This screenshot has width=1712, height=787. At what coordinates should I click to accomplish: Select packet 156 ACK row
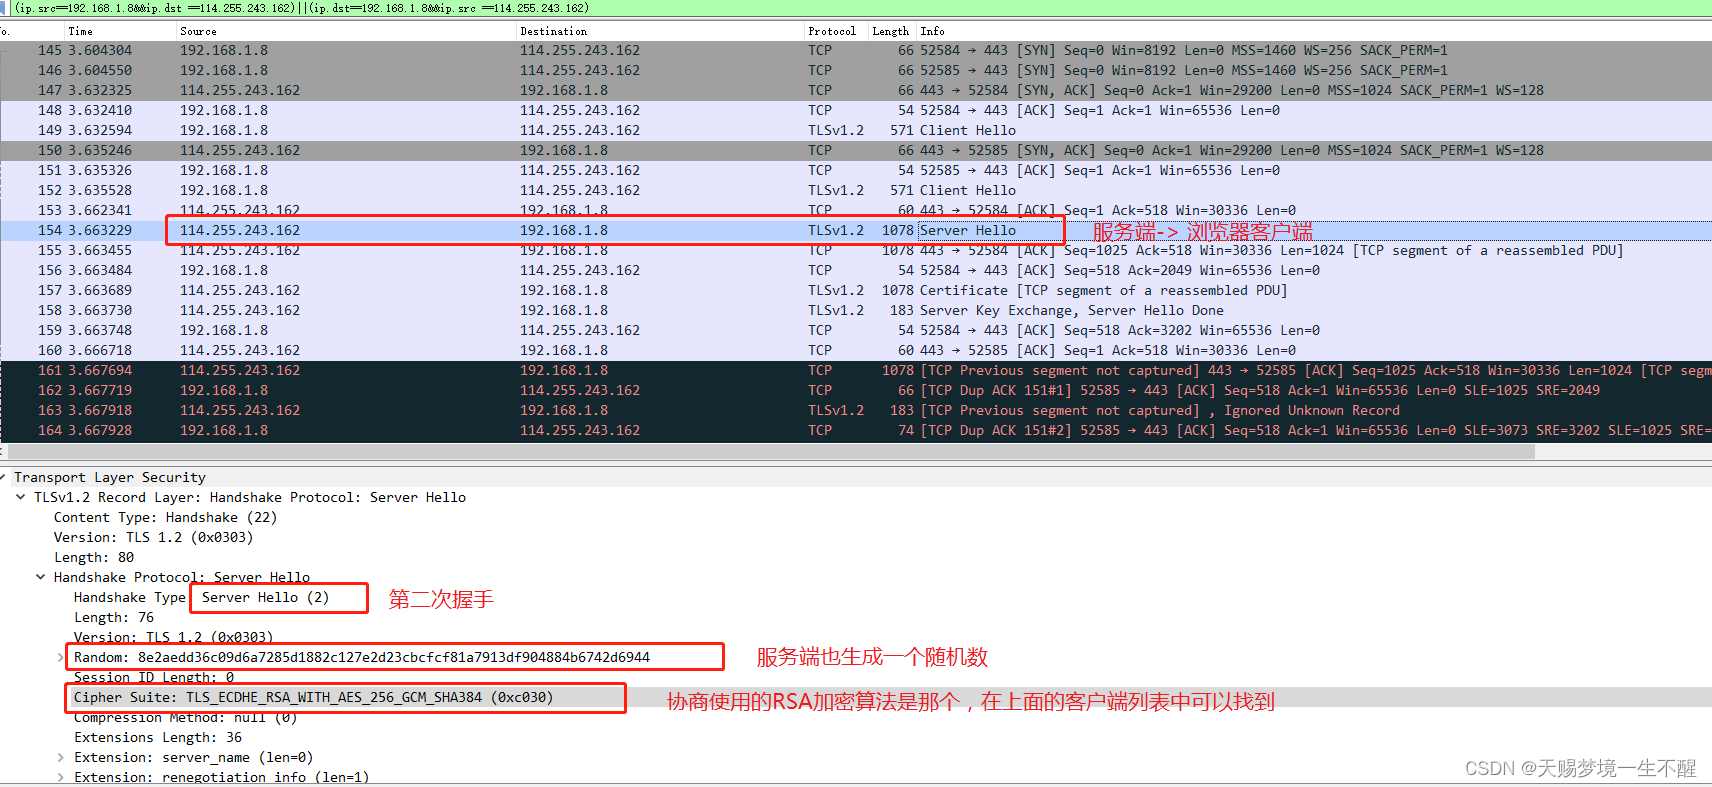(x=856, y=271)
